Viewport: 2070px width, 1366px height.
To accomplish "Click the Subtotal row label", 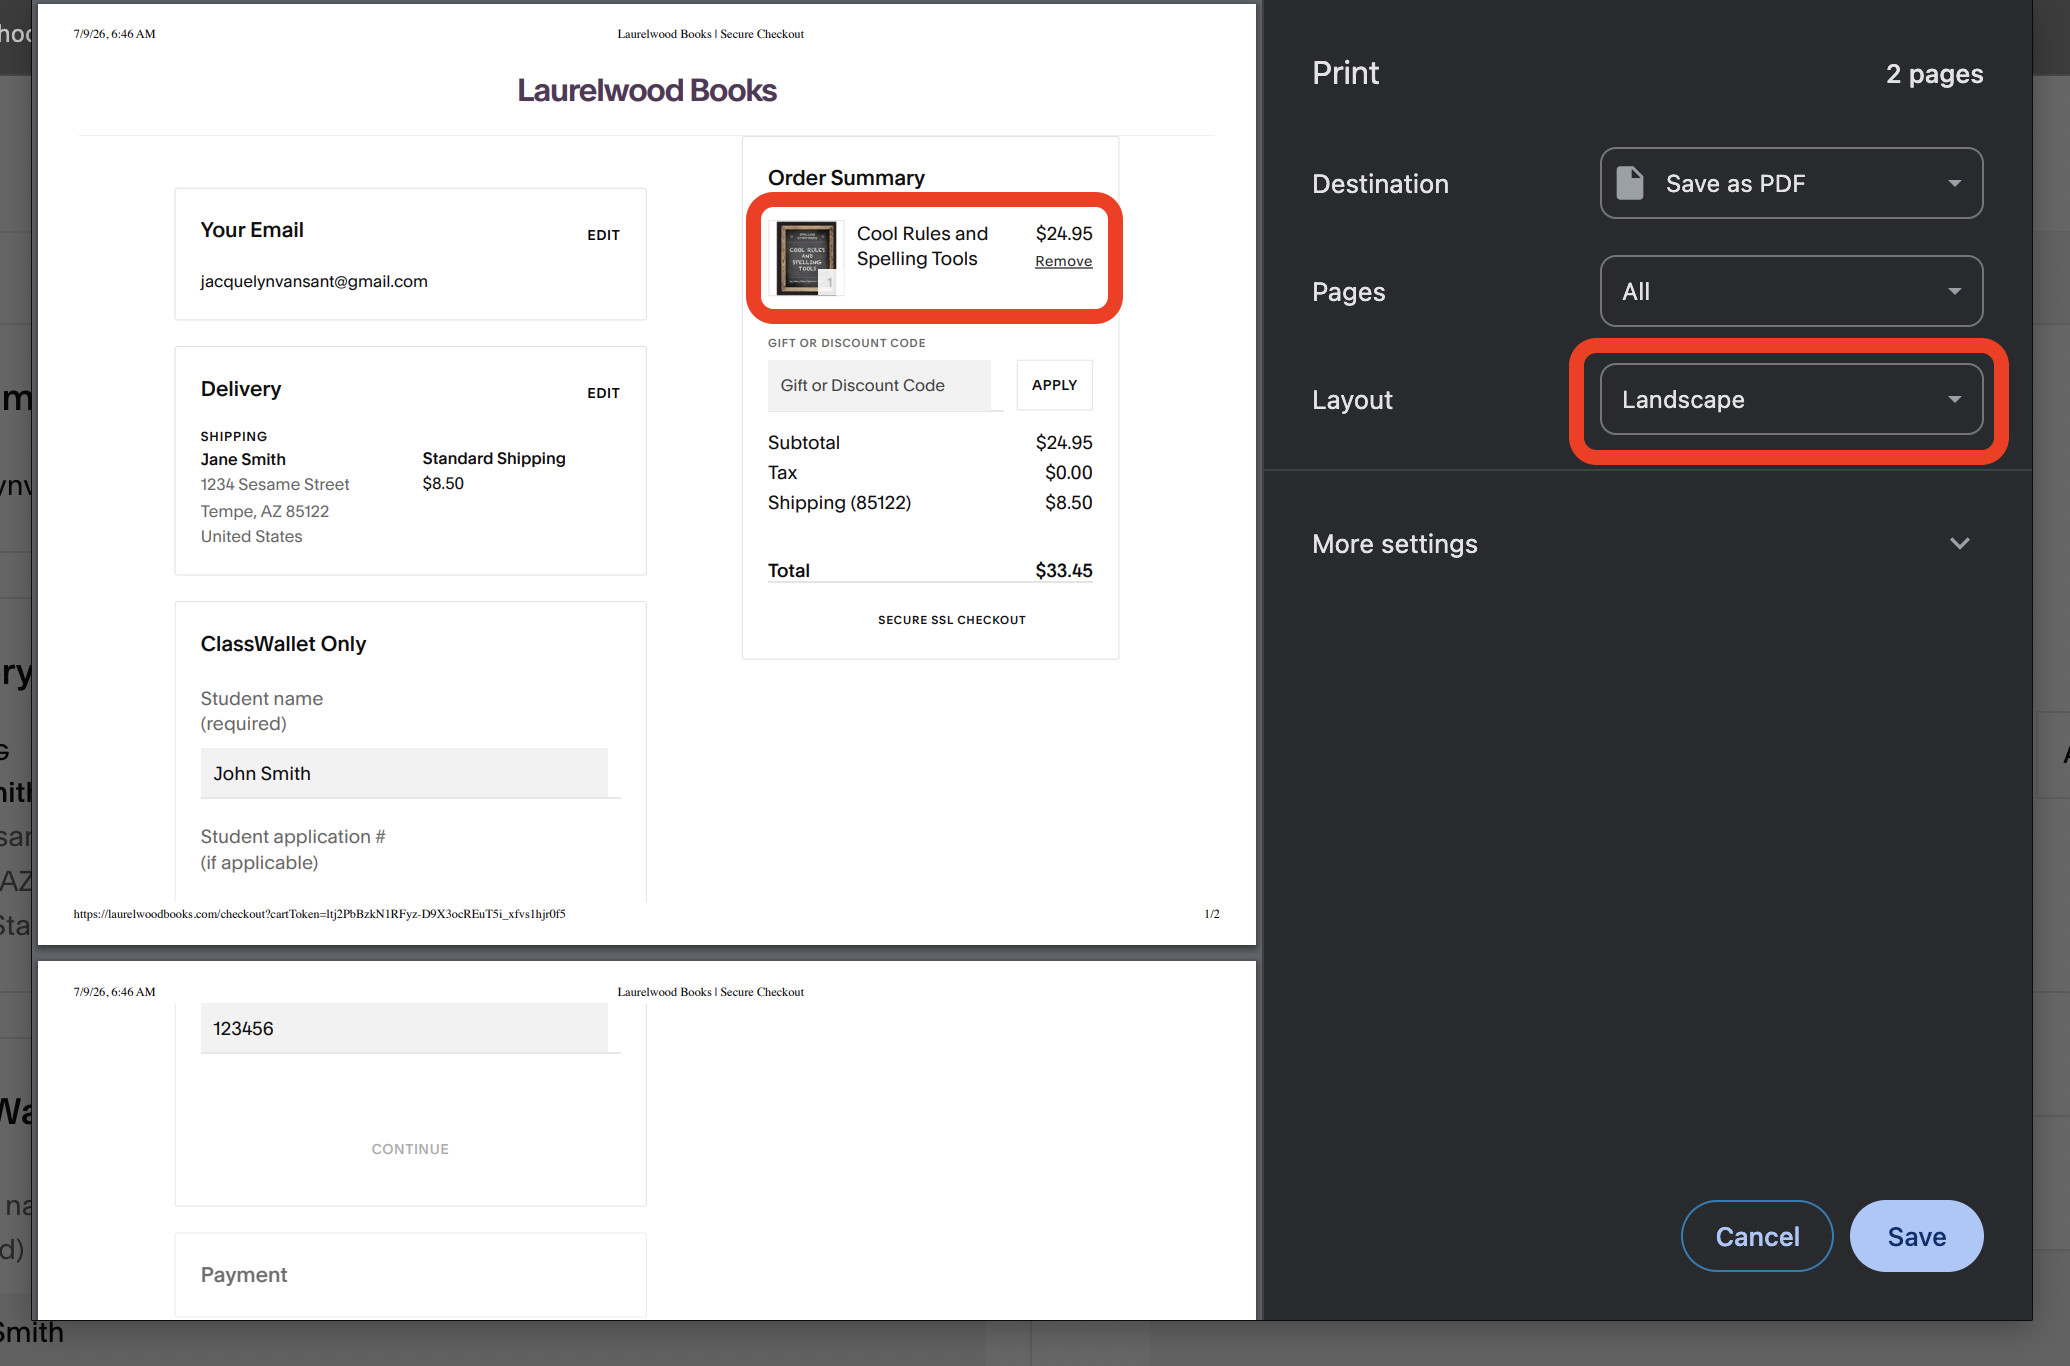I will (x=804, y=442).
